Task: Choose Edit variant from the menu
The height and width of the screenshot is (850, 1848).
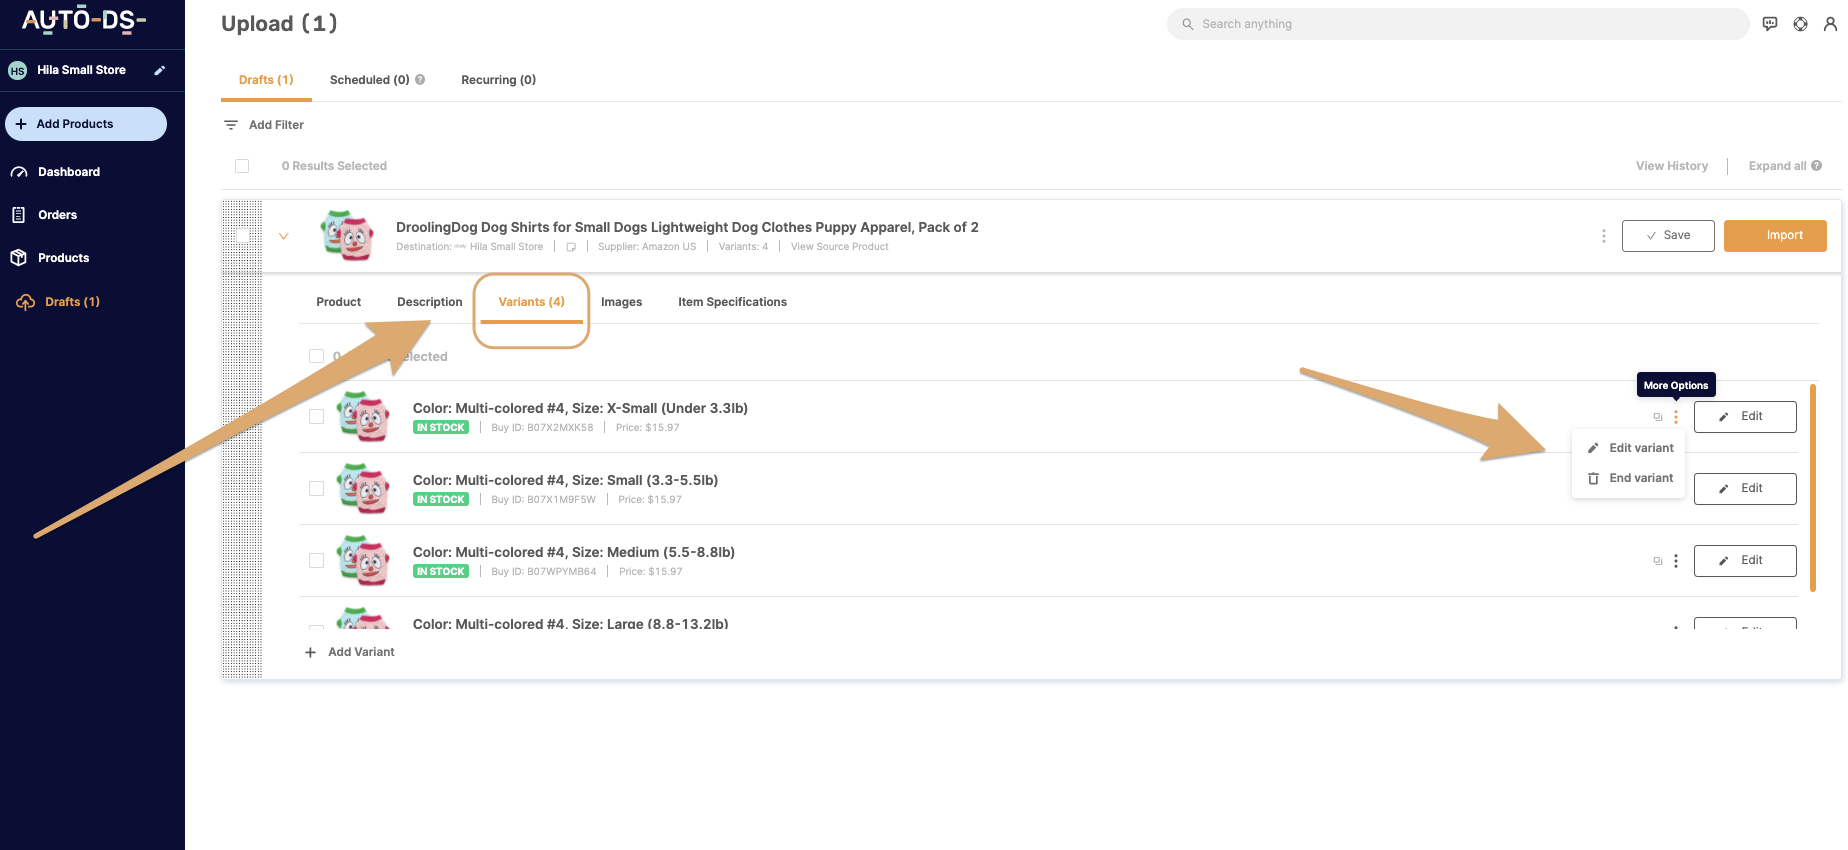Action: click(x=1629, y=448)
